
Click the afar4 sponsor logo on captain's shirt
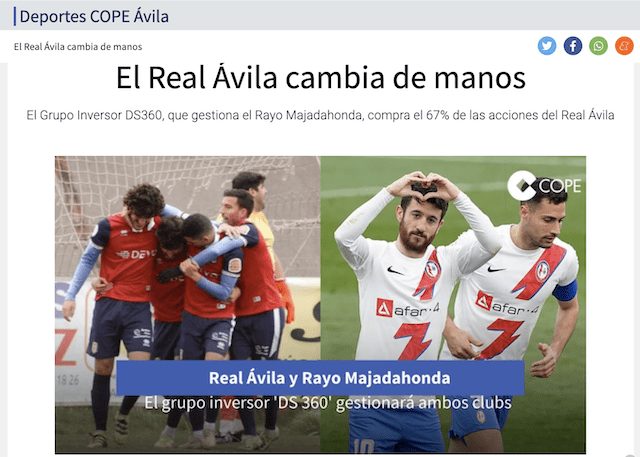tap(507, 305)
